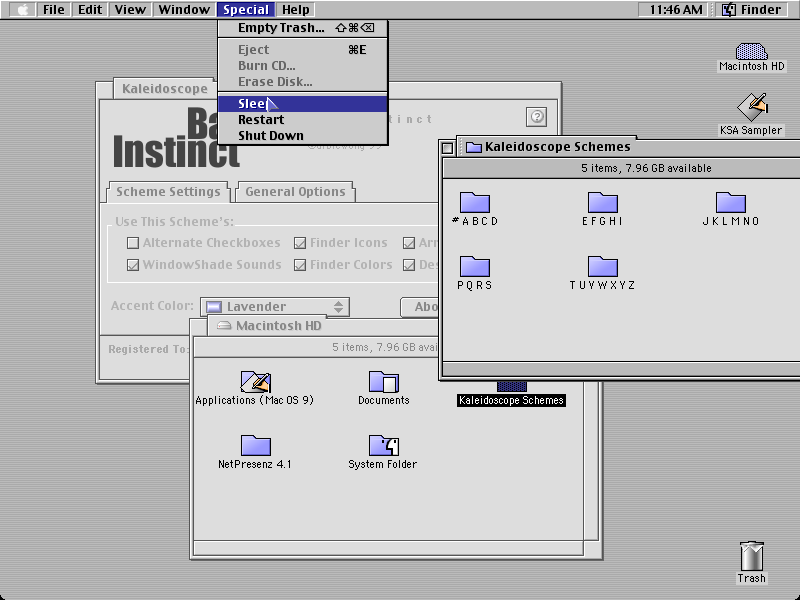Image resolution: width=800 pixels, height=600 pixels.
Task: Click the folder icon in Kaleidoscope Schemes title bar
Action: [474, 147]
